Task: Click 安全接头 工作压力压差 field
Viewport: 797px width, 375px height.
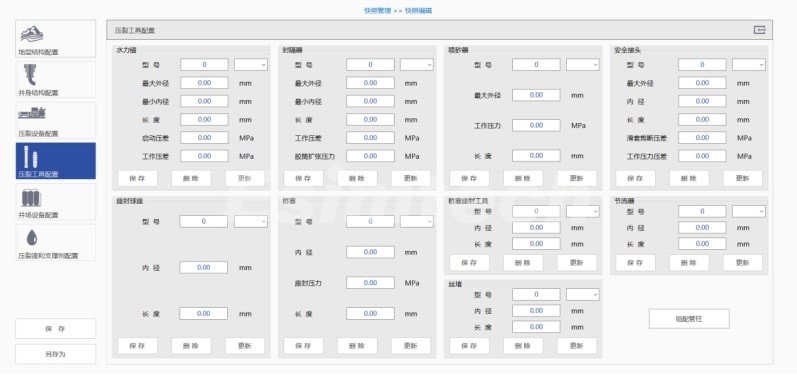Action: 702,156
